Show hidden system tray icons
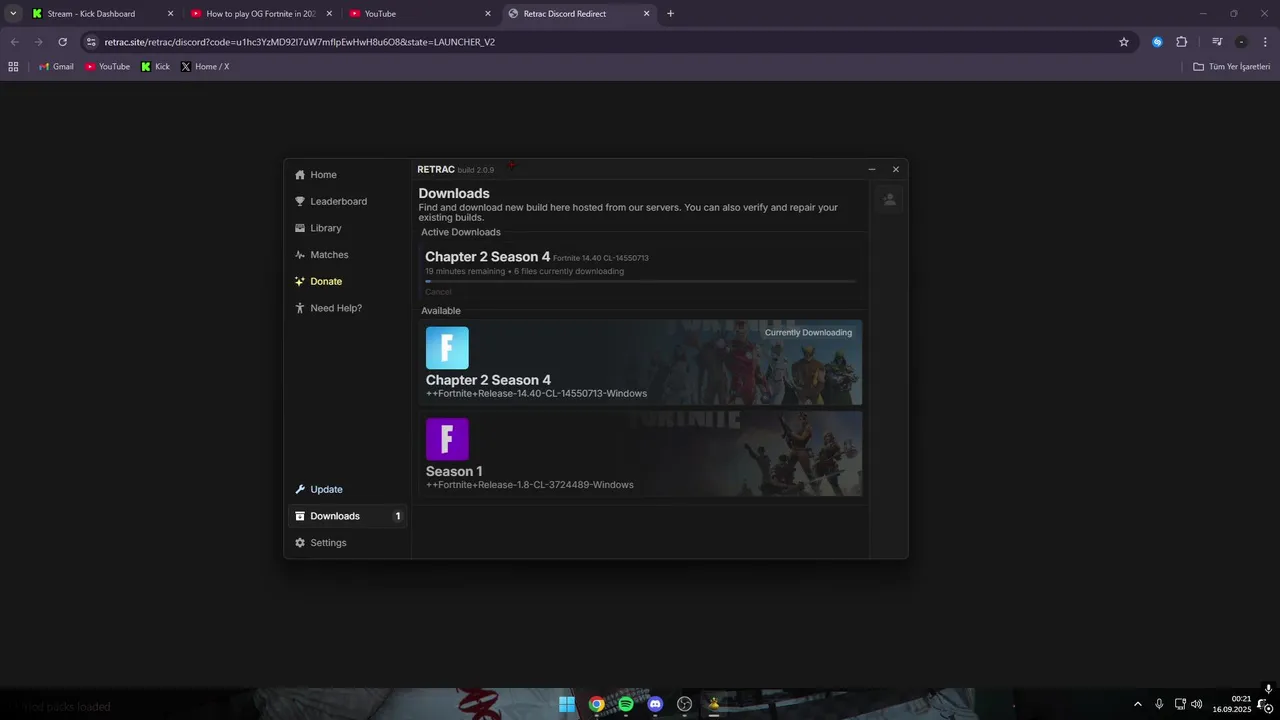The height and width of the screenshot is (720, 1280). pyautogui.click(x=1137, y=704)
